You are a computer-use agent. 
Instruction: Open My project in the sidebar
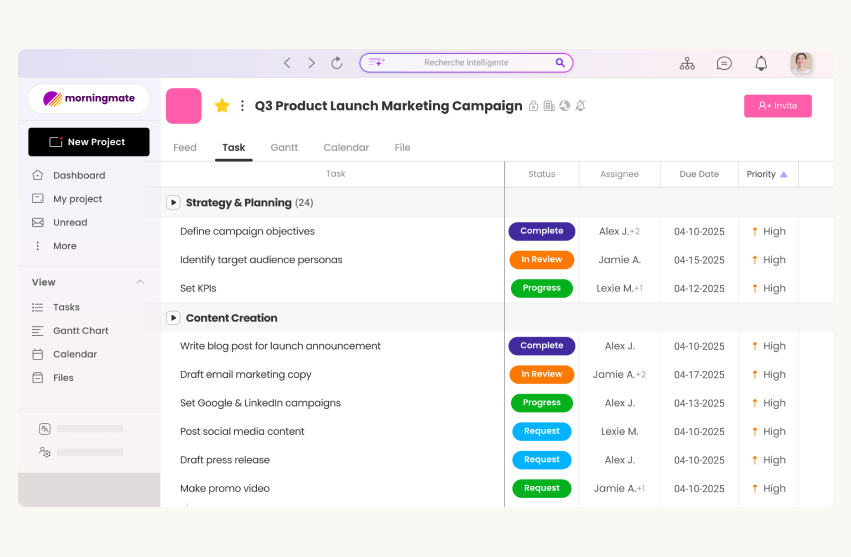coord(77,199)
